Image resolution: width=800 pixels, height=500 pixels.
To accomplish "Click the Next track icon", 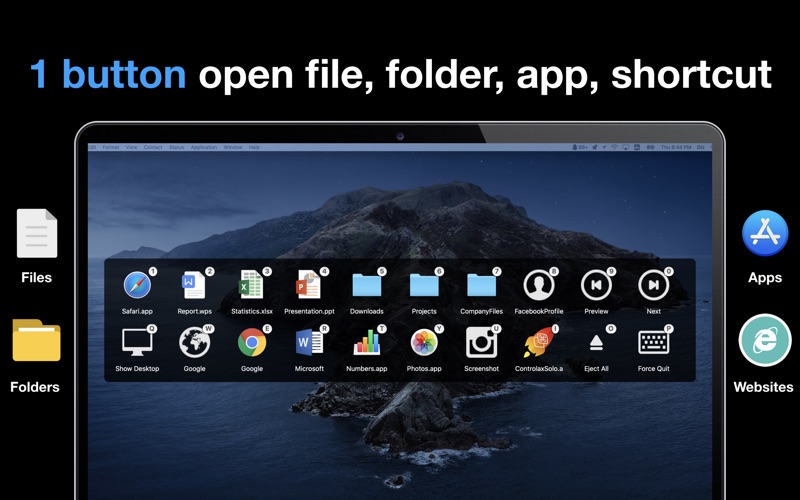I will coord(654,285).
